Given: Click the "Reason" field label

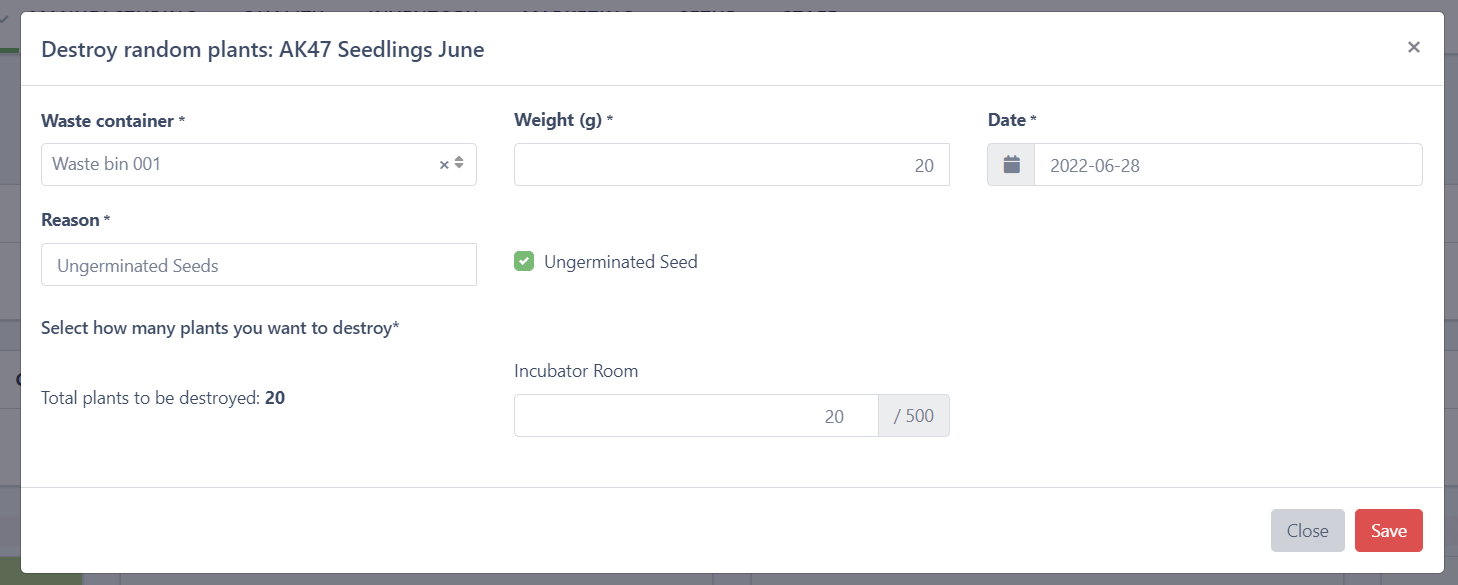Looking at the screenshot, I should pyautogui.click(x=70, y=220).
